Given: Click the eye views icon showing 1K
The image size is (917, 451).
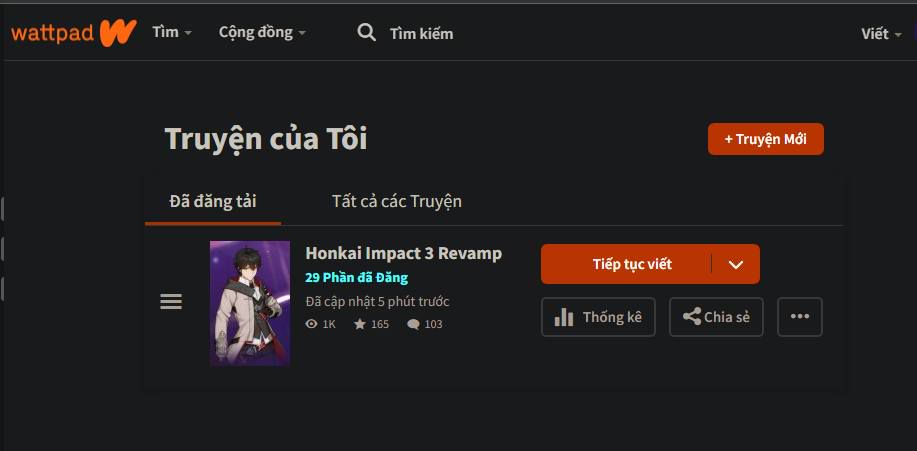Looking at the screenshot, I should coord(312,323).
